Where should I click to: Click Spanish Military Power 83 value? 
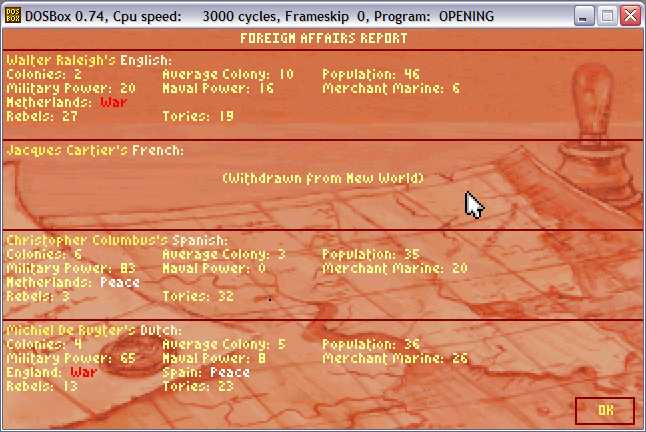click(x=122, y=269)
